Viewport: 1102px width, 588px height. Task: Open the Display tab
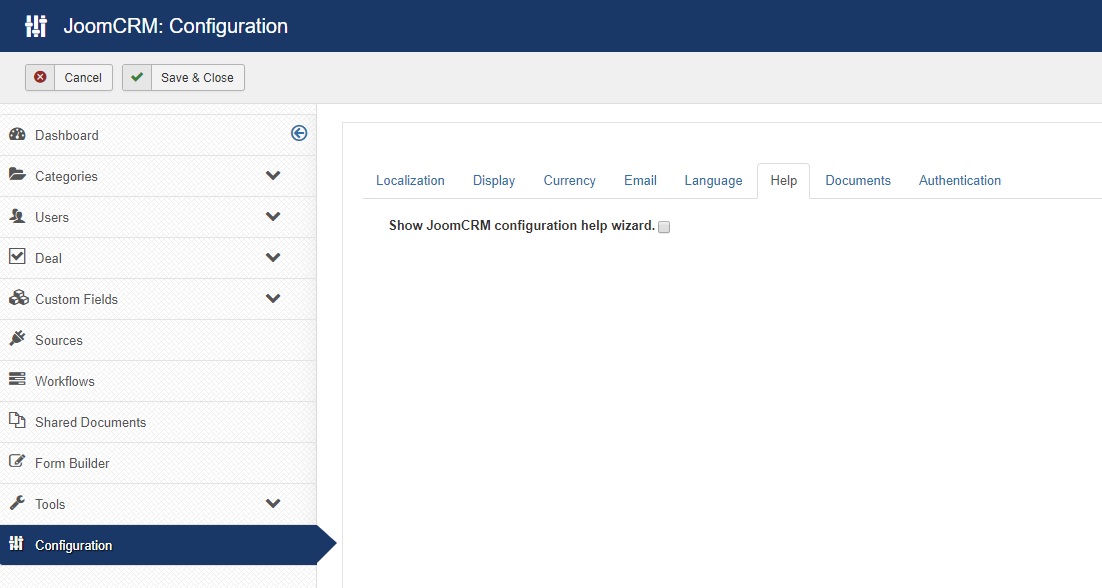coord(494,181)
